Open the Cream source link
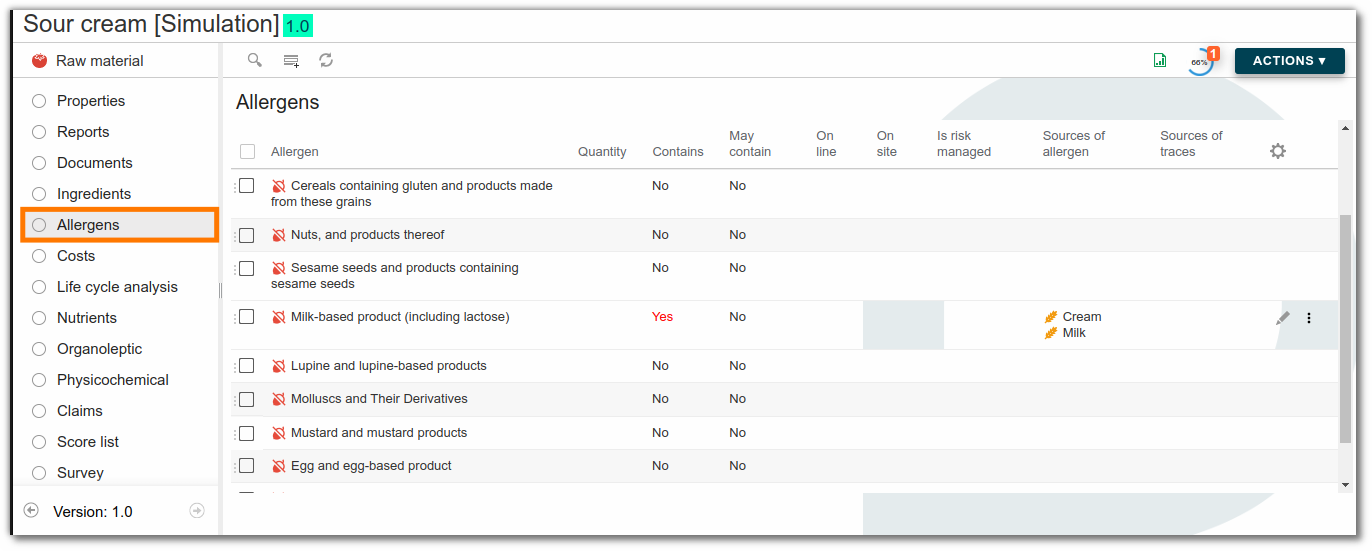Image resolution: width=1372 pixels, height=551 pixels. (x=1081, y=317)
